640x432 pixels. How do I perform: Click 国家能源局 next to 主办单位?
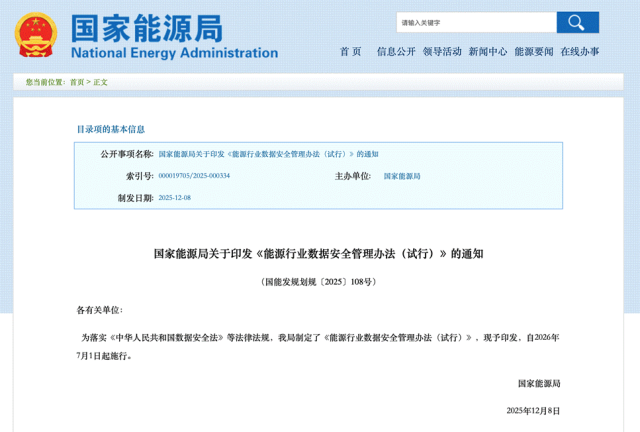point(402,176)
